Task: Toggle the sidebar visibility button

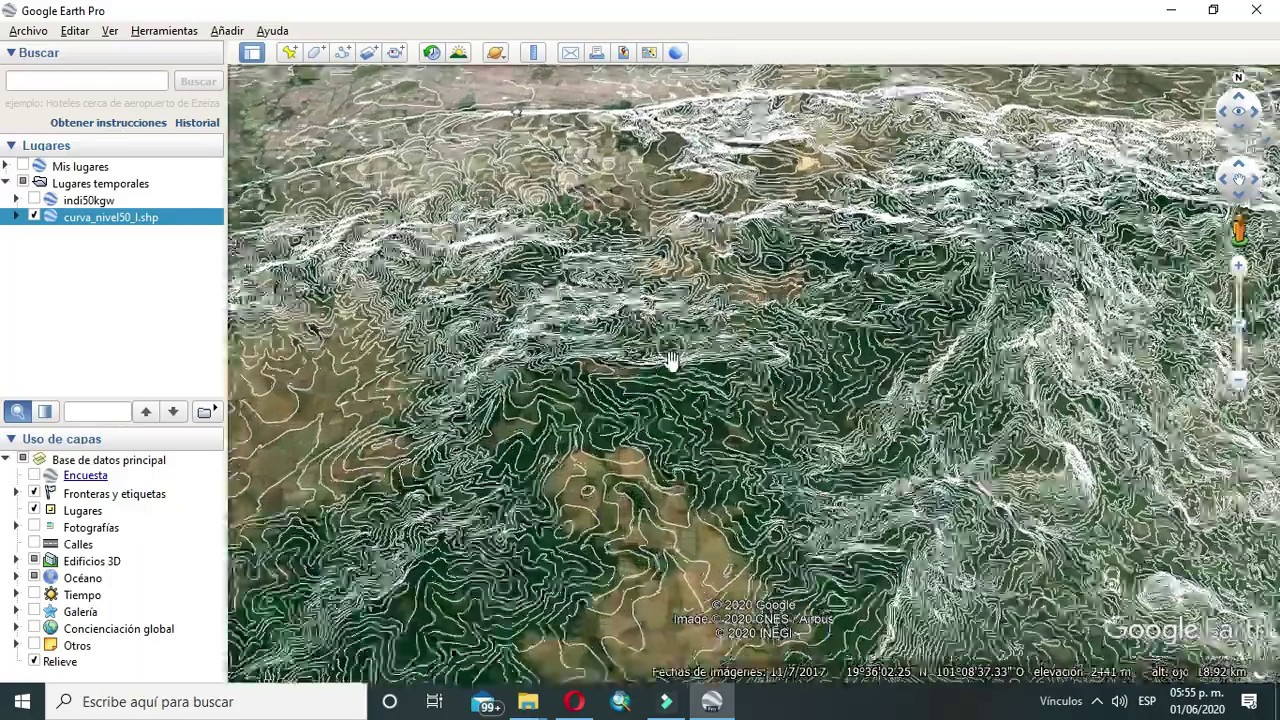Action: pos(252,53)
